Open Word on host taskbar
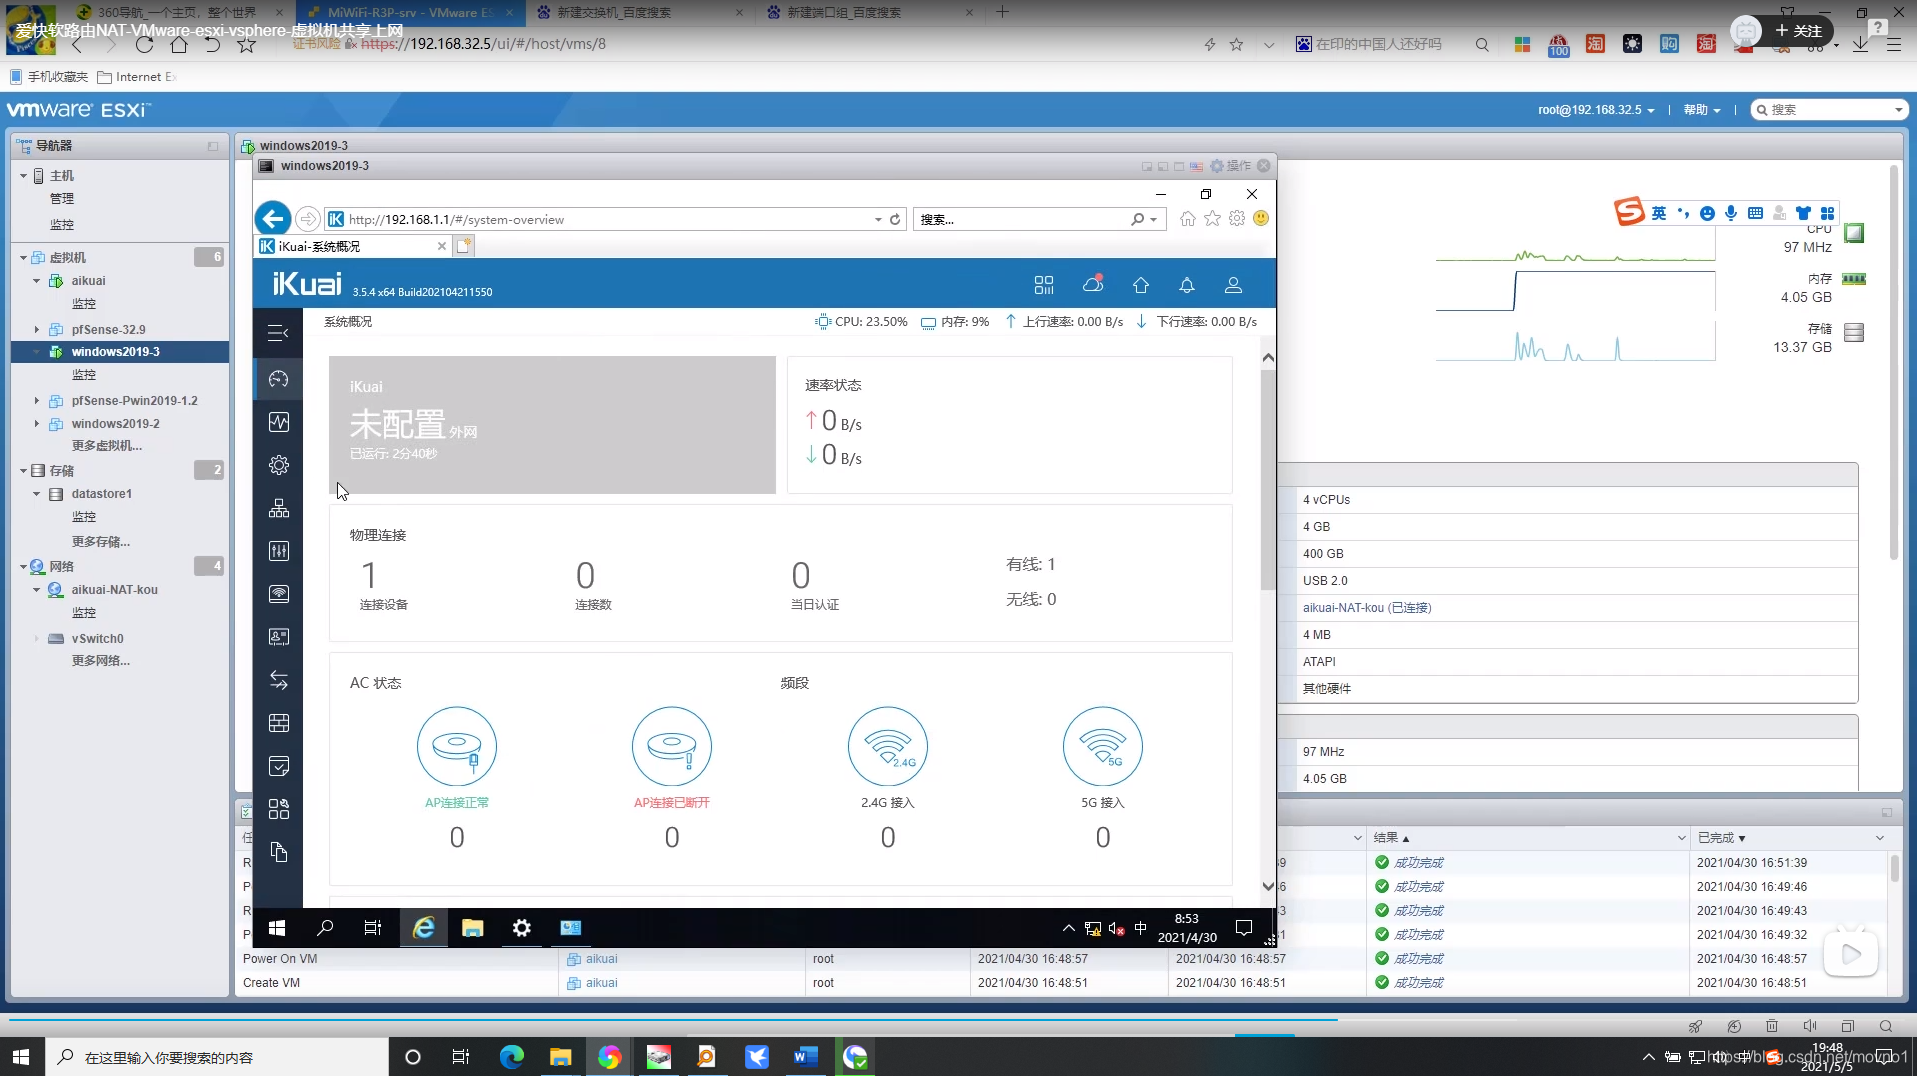 tap(806, 1057)
